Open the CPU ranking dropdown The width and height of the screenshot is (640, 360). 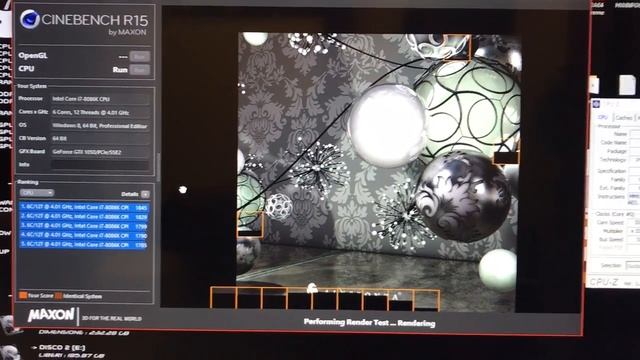coord(37,193)
